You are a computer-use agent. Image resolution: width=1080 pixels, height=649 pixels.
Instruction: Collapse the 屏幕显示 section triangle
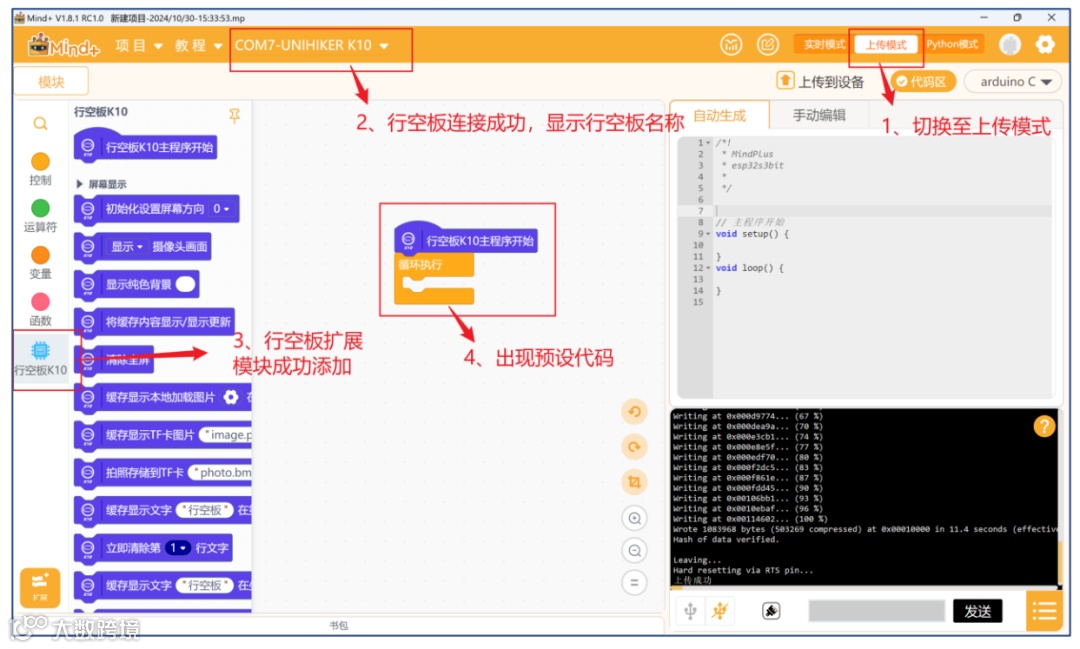click(79, 184)
